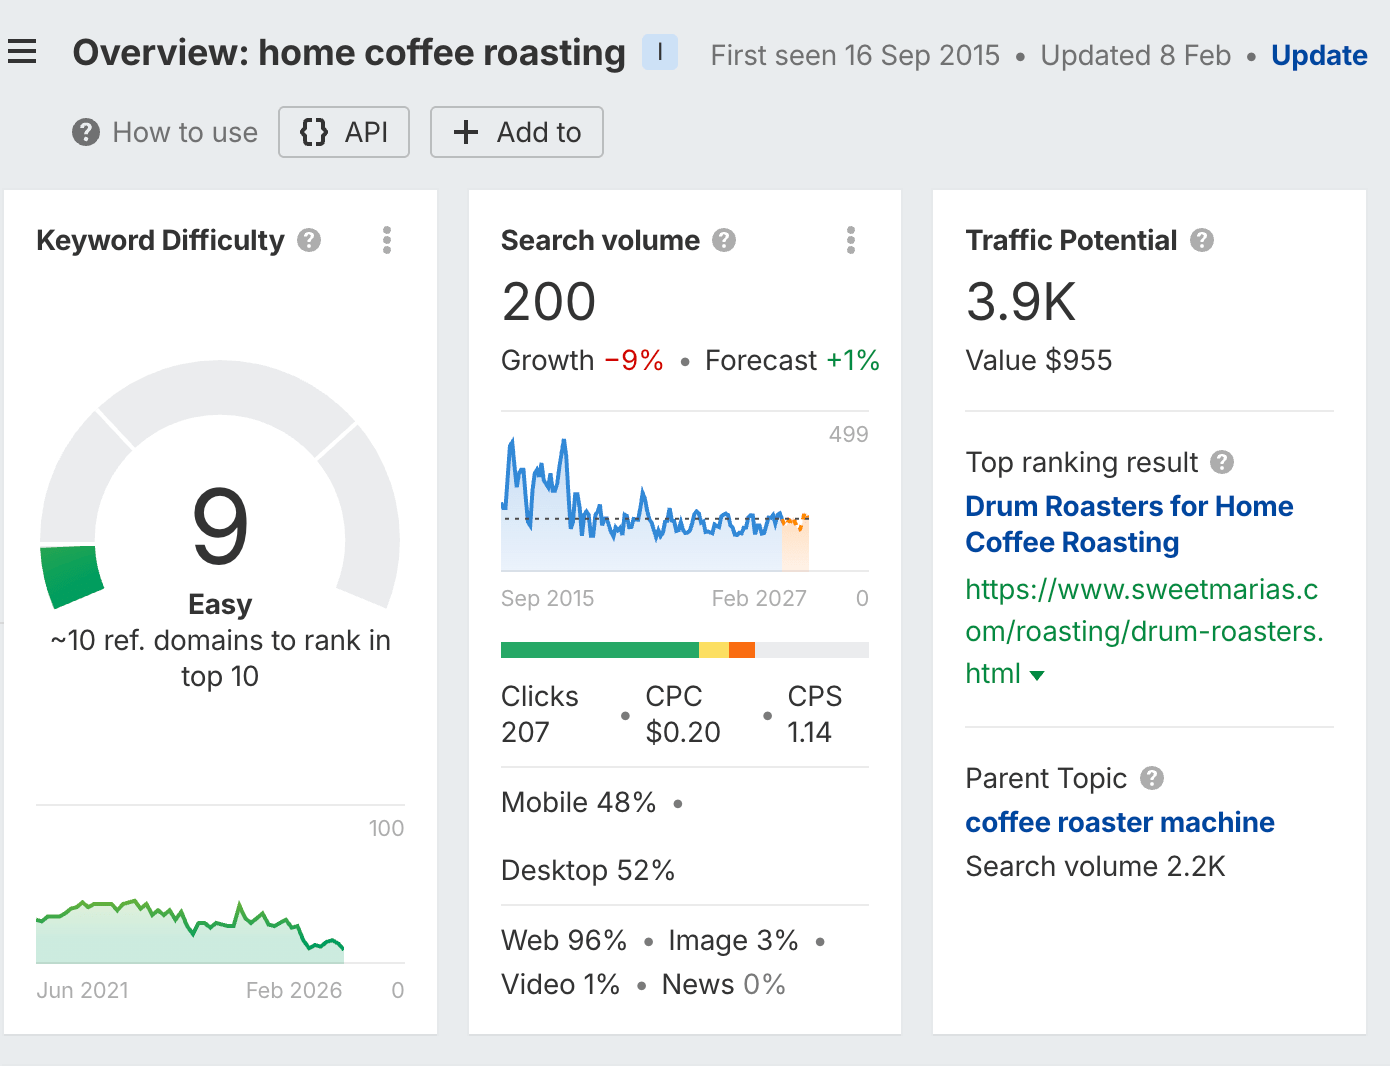The height and width of the screenshot is (1066, 1390).
Task: Expand the sweetmarias URL dropdown arrow
Action: pyautogui.click(x=1037, y=676)
